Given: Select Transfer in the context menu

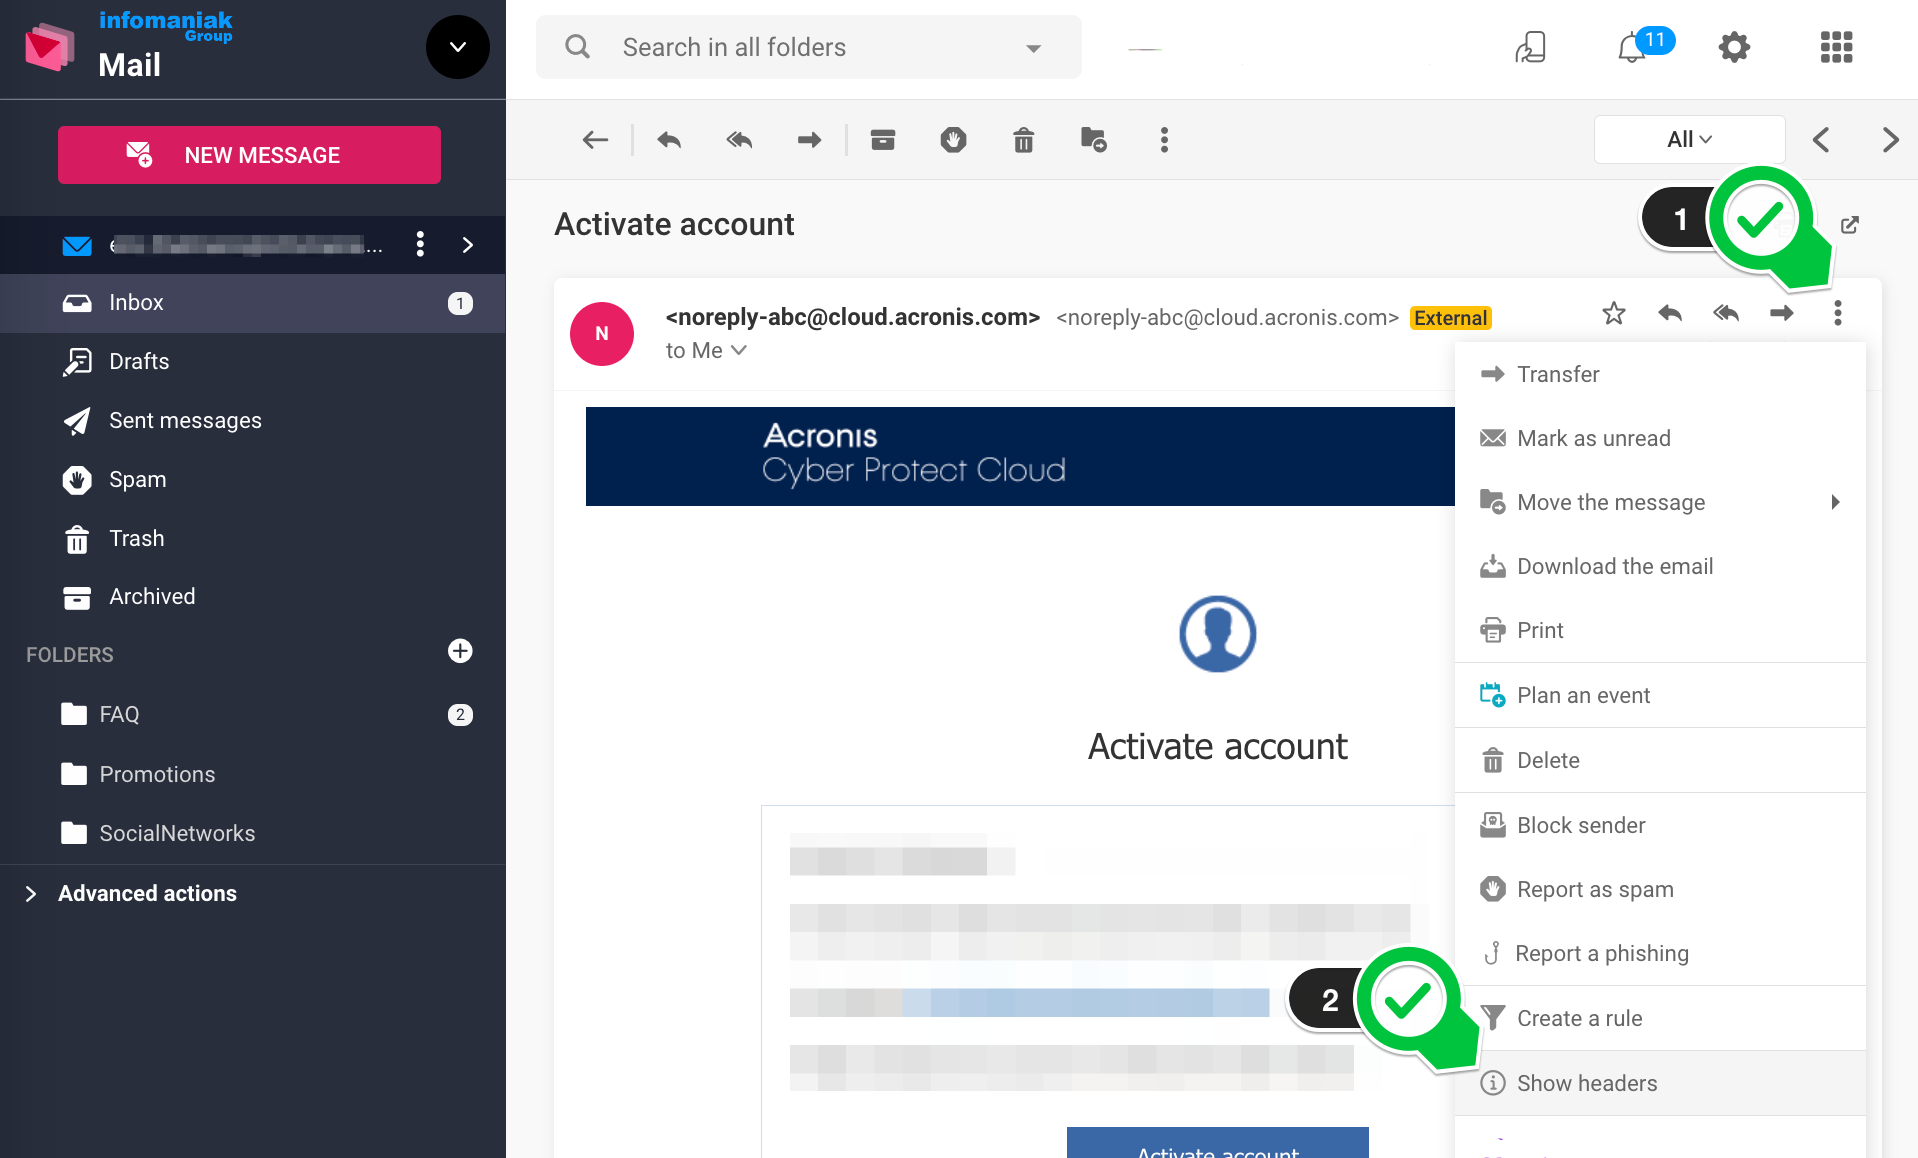Looking at the screenshot, I should pyautogui.click(x=1660, y=374).
